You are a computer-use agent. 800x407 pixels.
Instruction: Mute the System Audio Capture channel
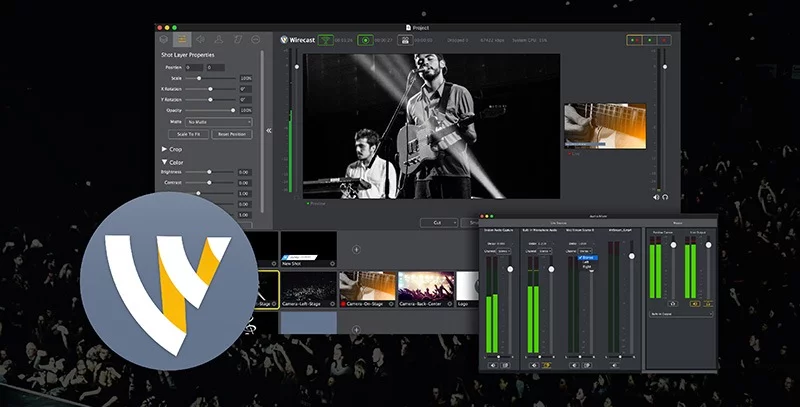pyautogui.click(x=493, y=365)
